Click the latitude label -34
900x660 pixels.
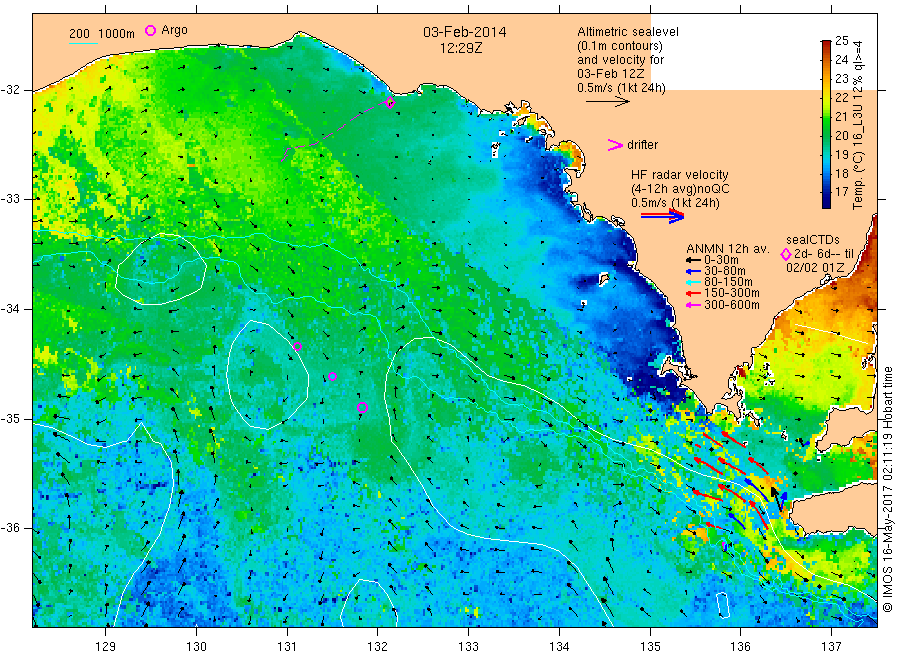(x=10, y=309)
